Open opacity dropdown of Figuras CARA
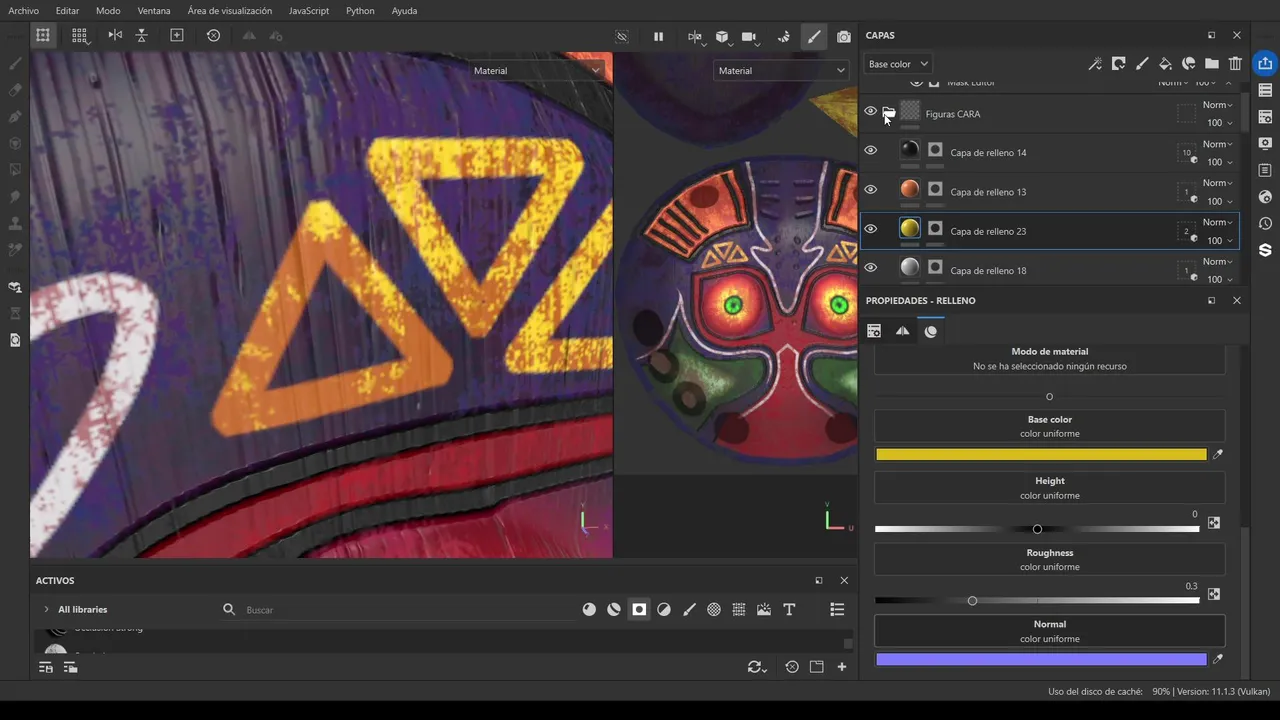 (x=1219, y=123)
